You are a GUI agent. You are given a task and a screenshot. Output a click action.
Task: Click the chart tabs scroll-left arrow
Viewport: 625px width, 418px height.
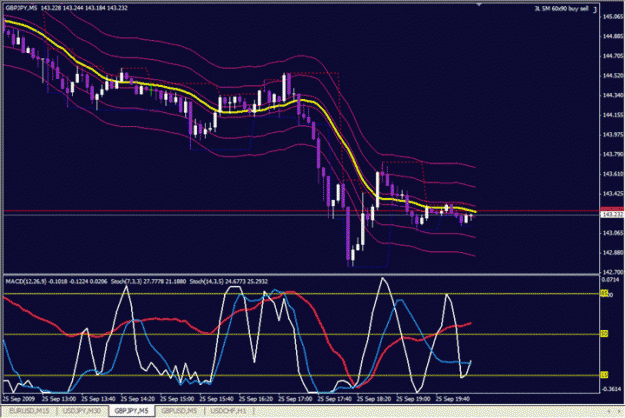[609, 411]
